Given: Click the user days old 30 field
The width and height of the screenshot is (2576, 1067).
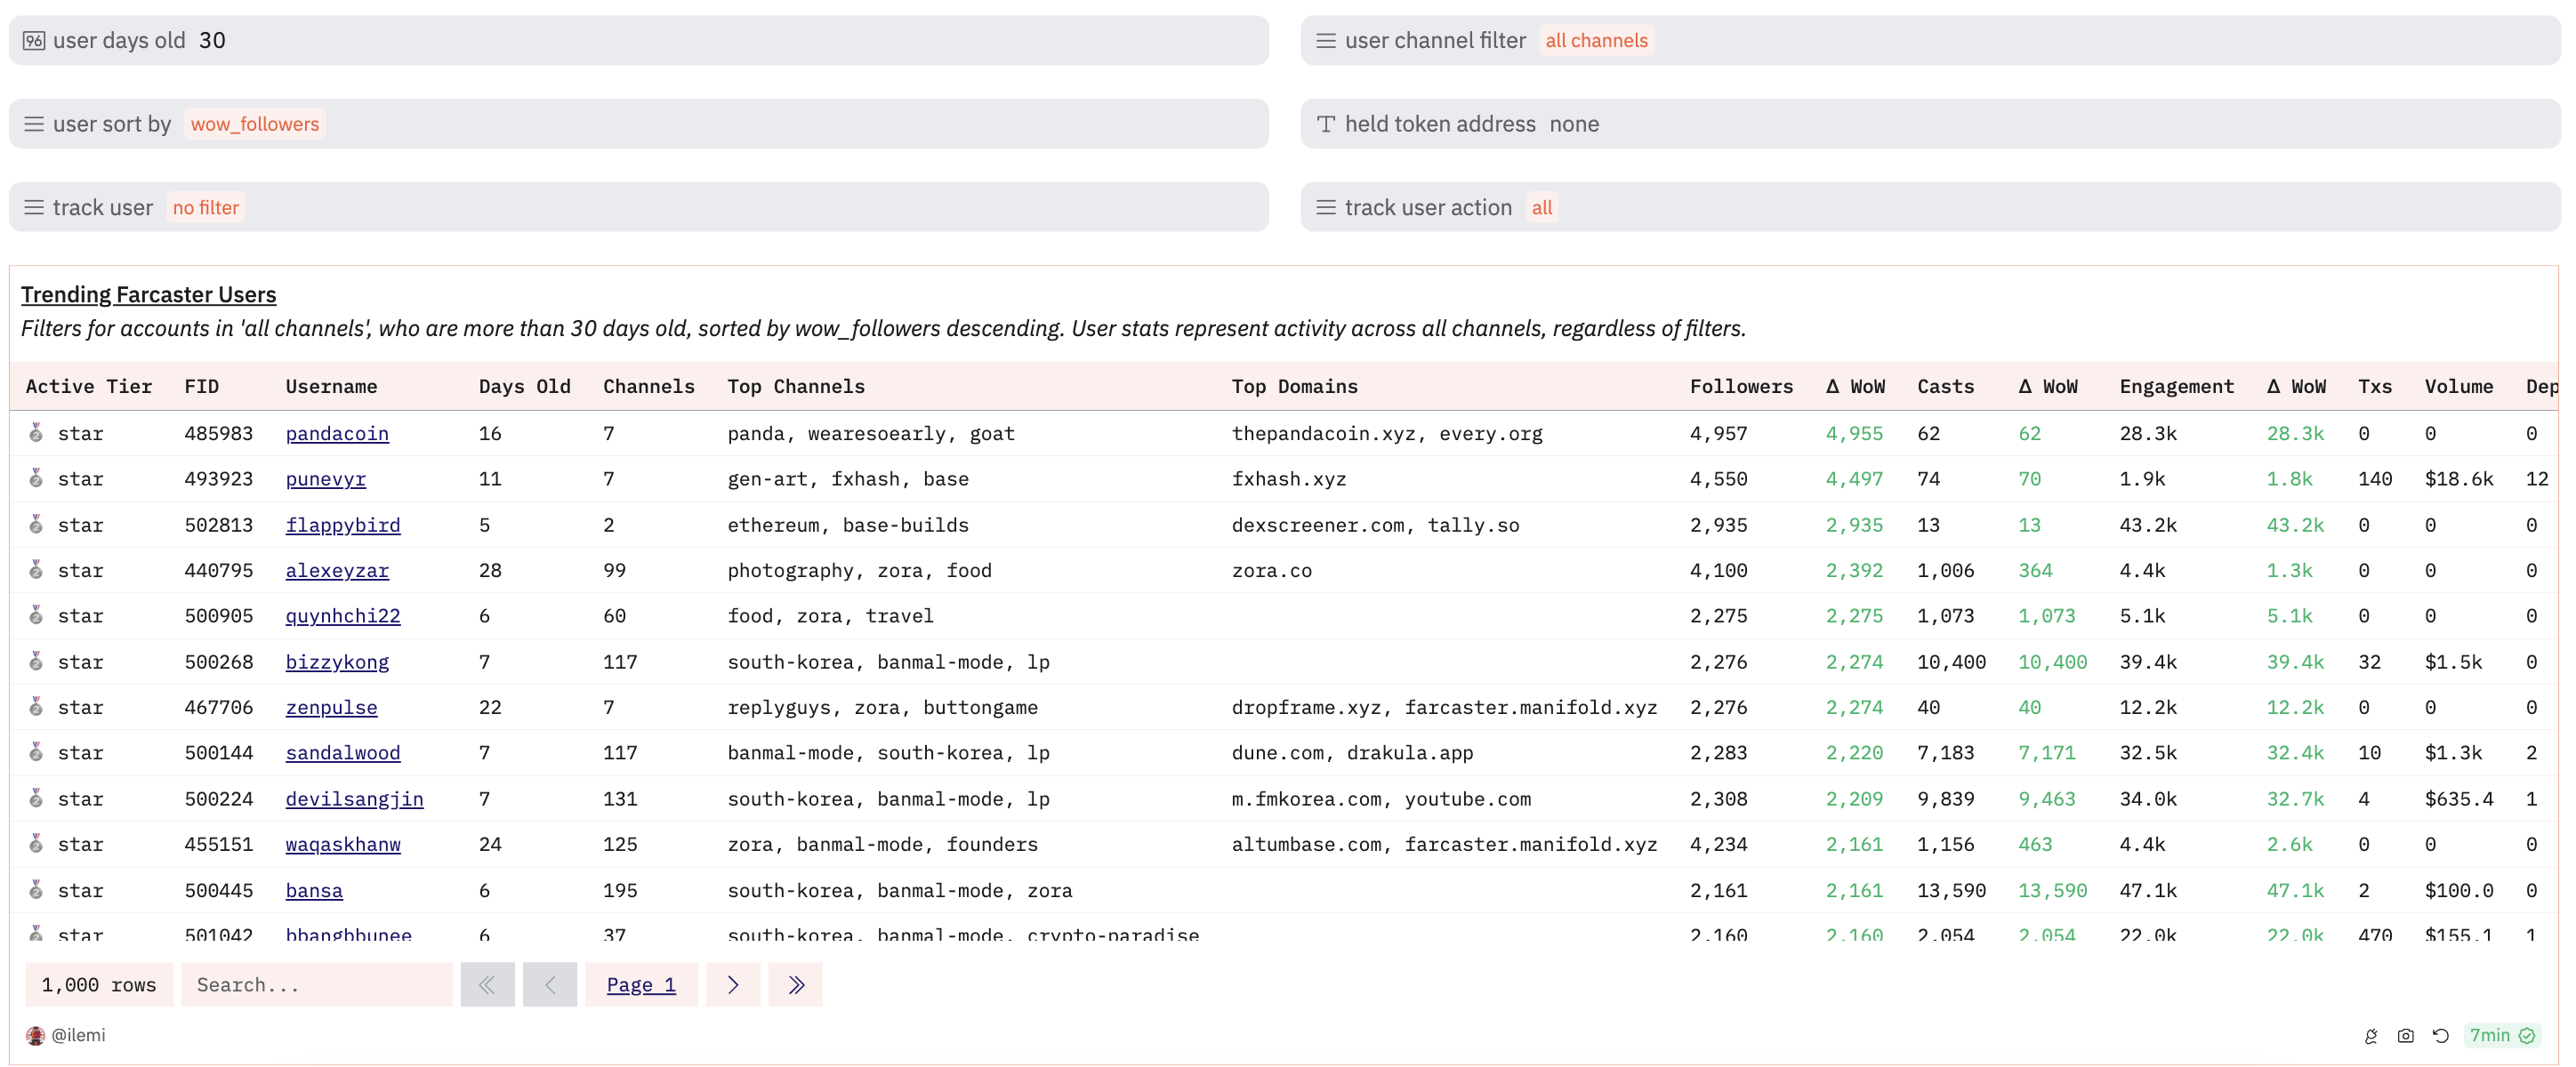Looking at the screenshot, I should click(x=639, y=41).
